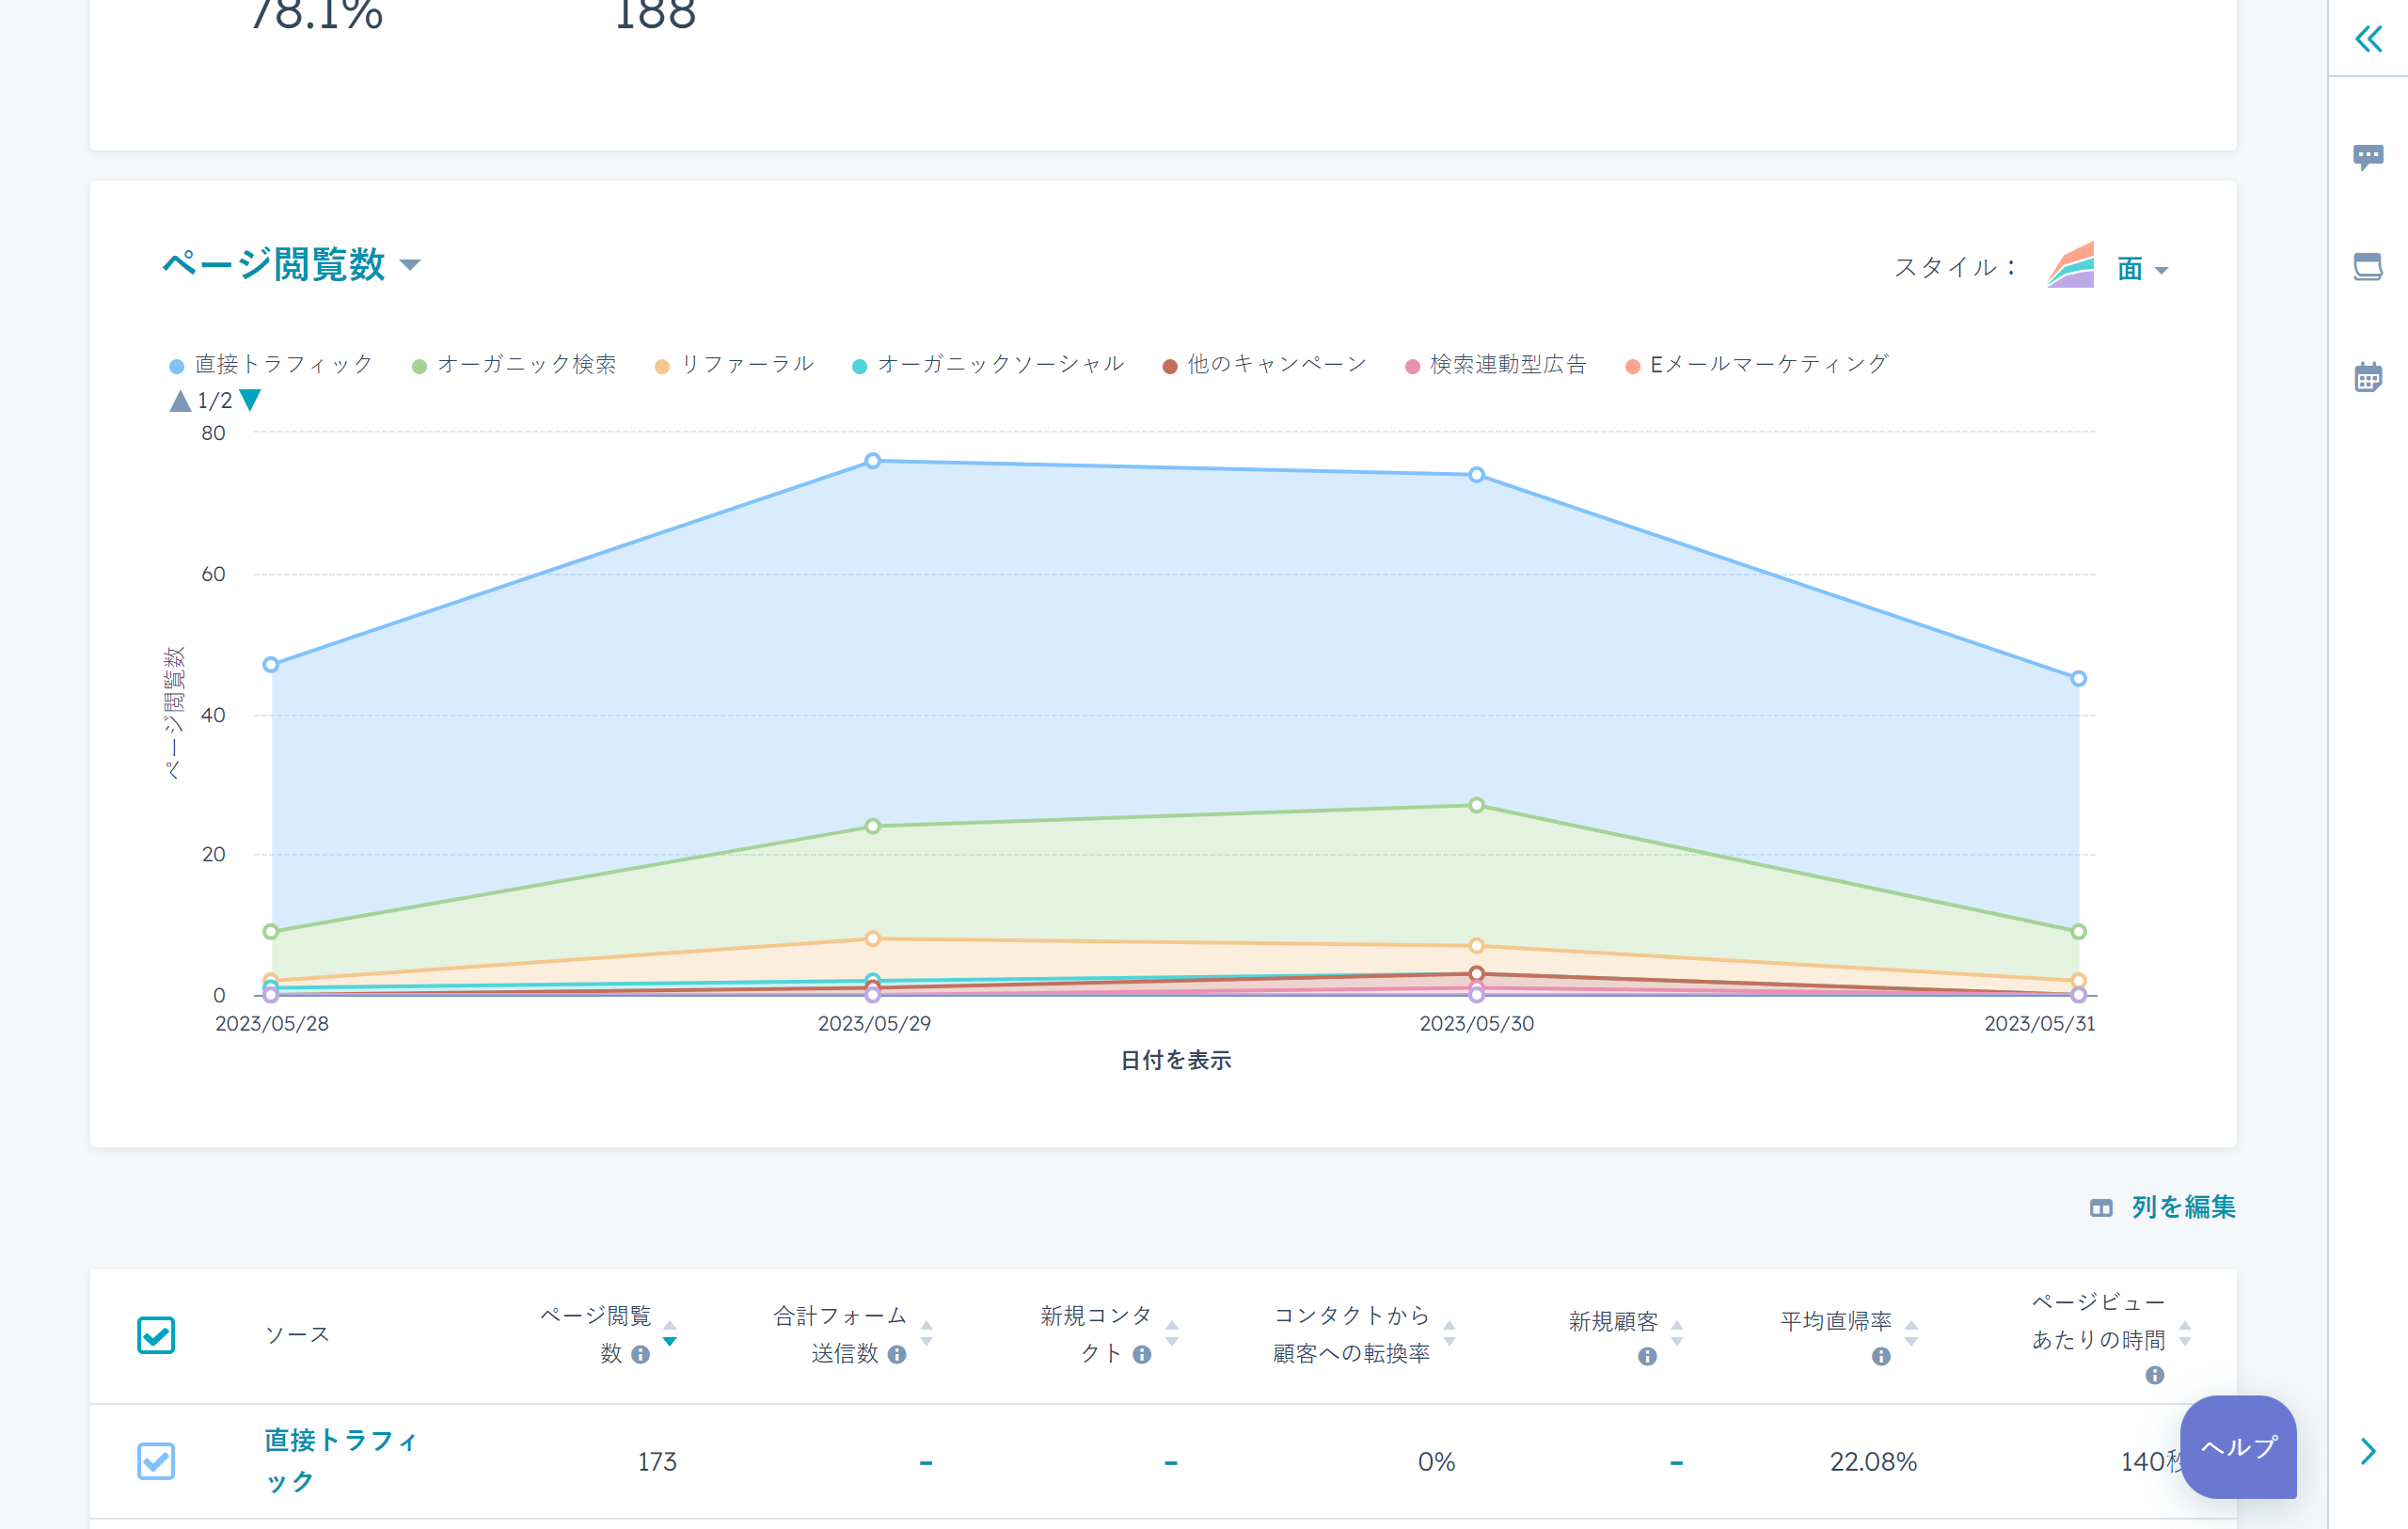2408x1529 pixels.
Task: Open the calendar icon in sidebar
Action: pos(2368,377)
